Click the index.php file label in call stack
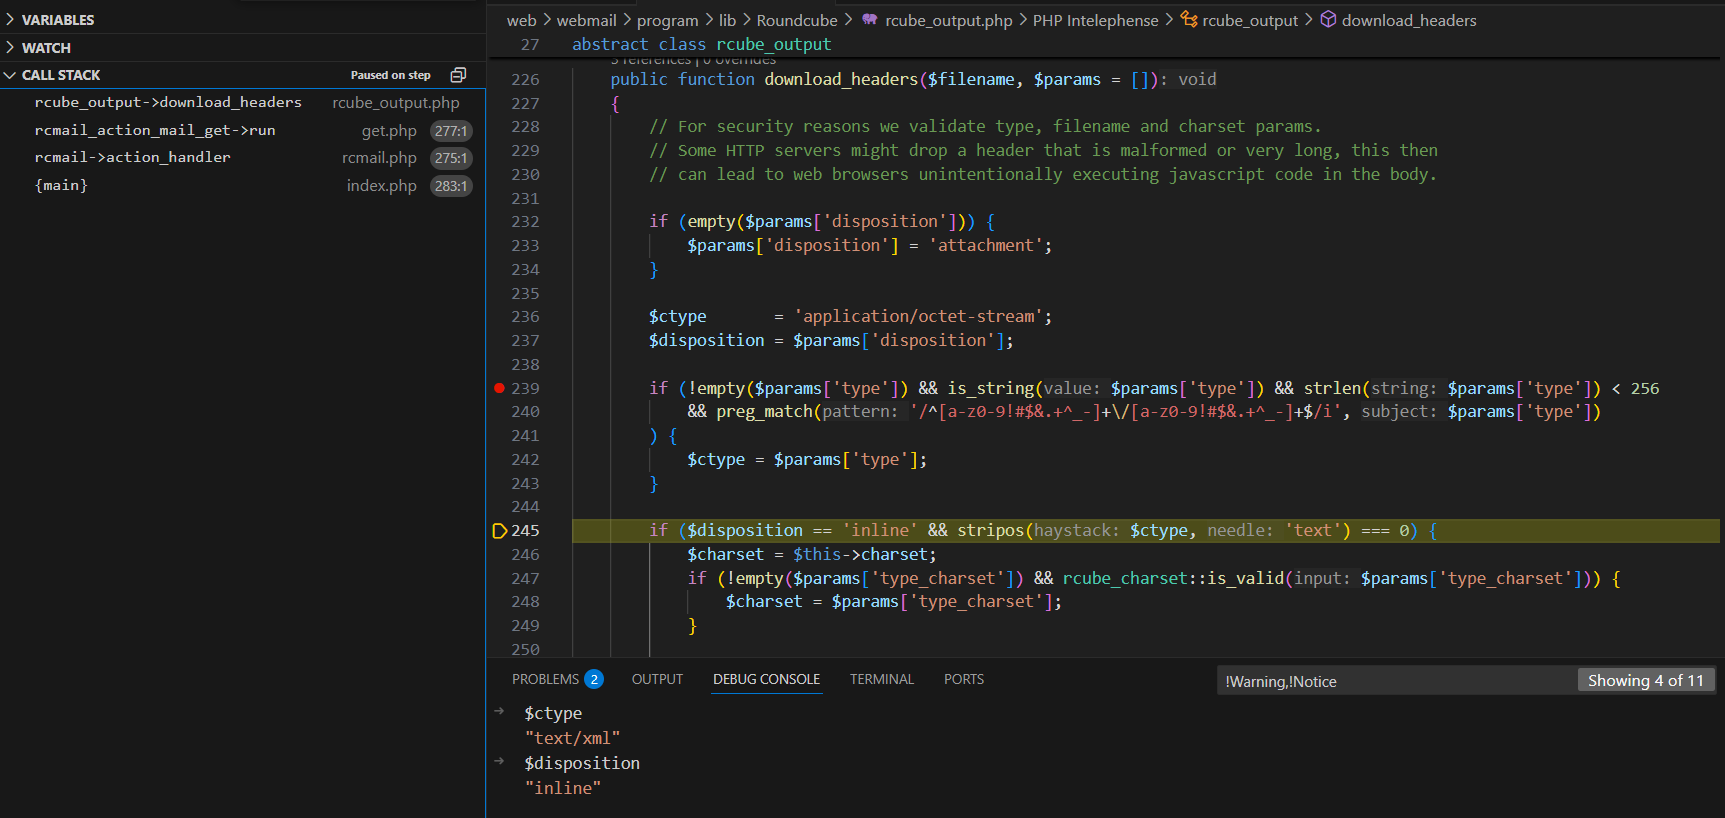The width and height of the screenshot is (1725, 818). coord(381,186)
